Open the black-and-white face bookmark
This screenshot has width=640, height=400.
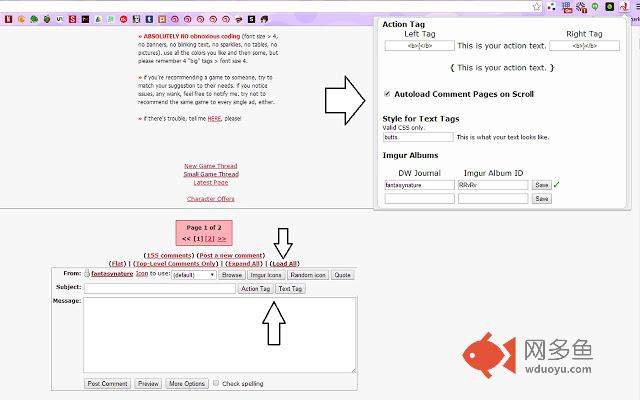pos(136,19)
